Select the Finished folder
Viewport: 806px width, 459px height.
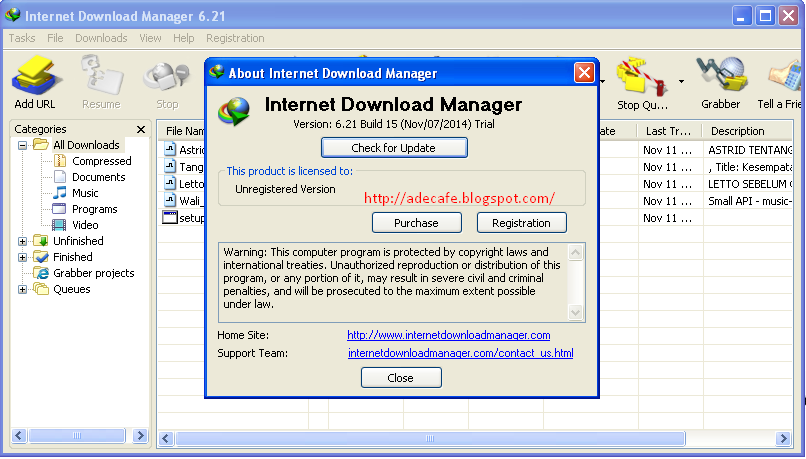pos(72,256)
